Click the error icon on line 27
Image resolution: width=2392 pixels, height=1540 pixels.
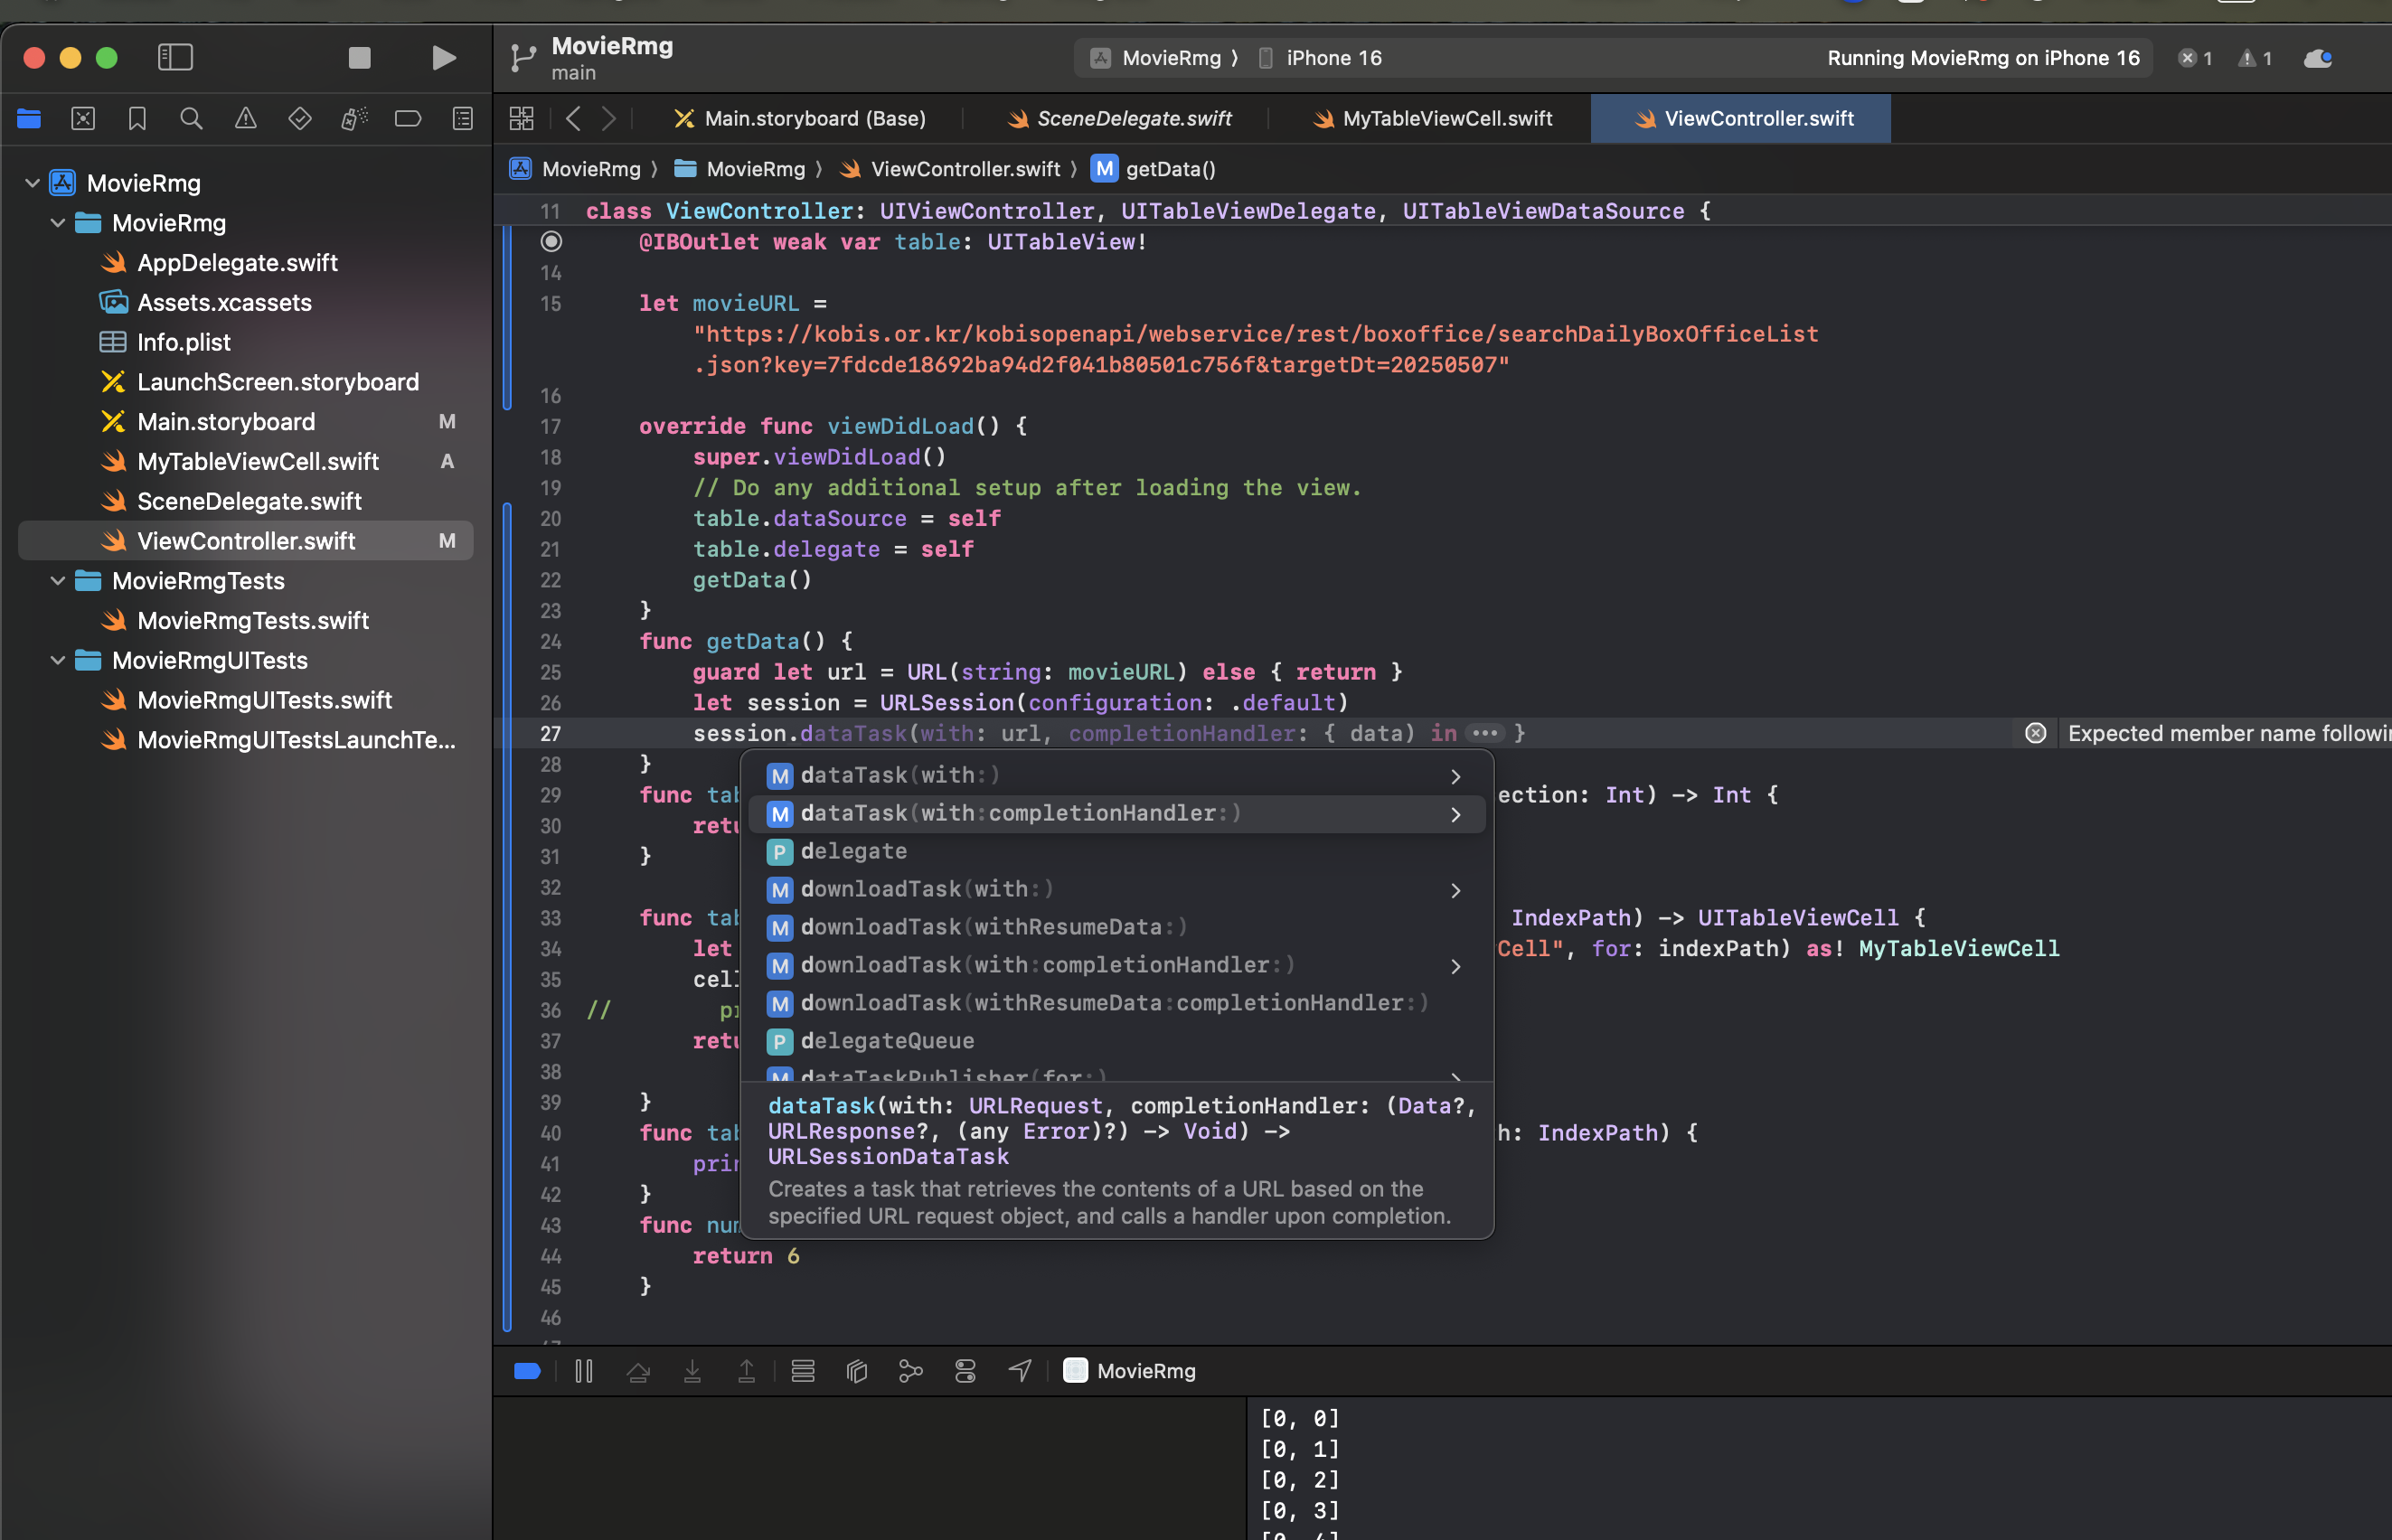[x=2035, y=734]
